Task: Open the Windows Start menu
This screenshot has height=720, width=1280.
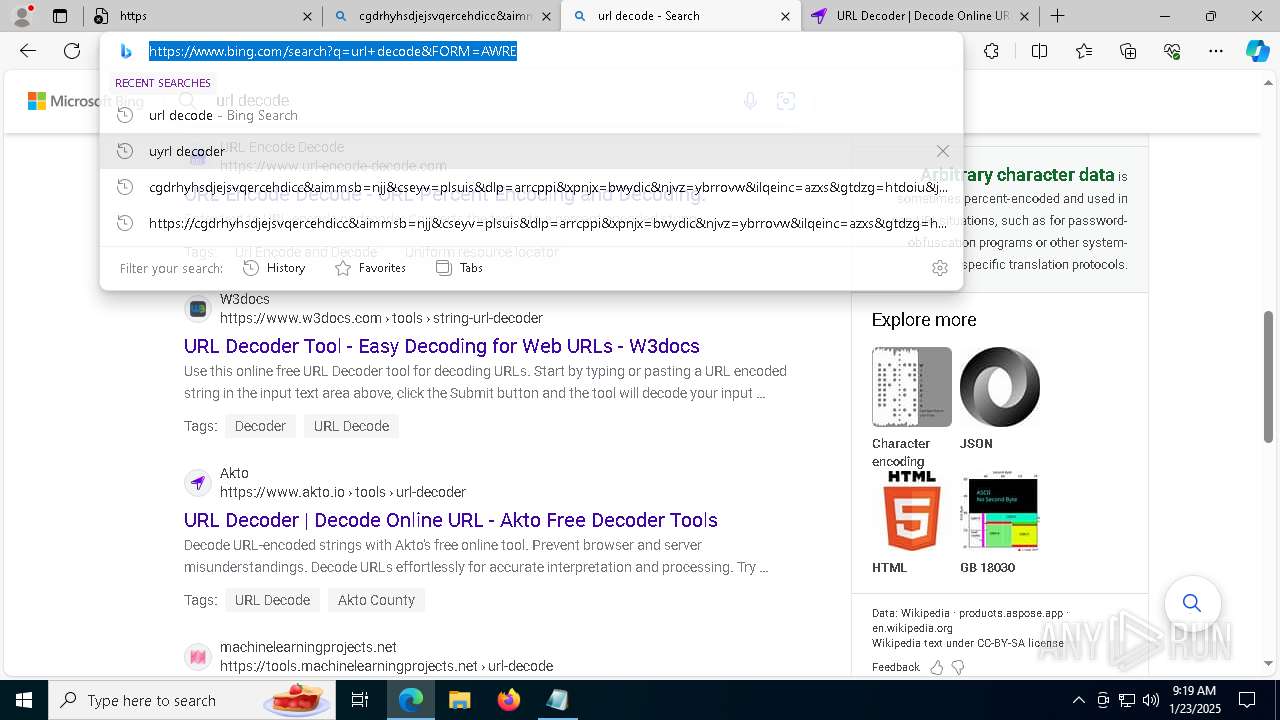Action: click(x=23, y=700)
